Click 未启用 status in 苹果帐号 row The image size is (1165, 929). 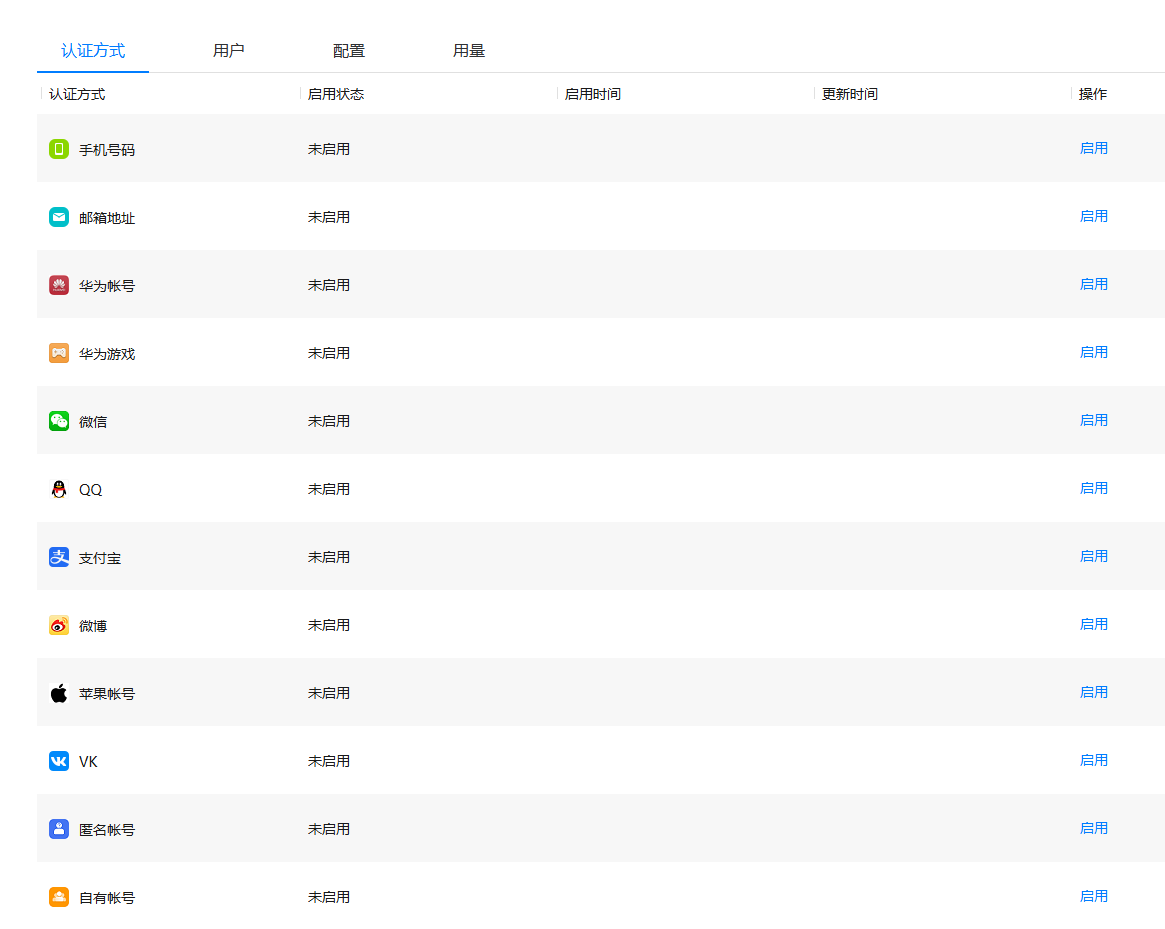coord(328,693)
